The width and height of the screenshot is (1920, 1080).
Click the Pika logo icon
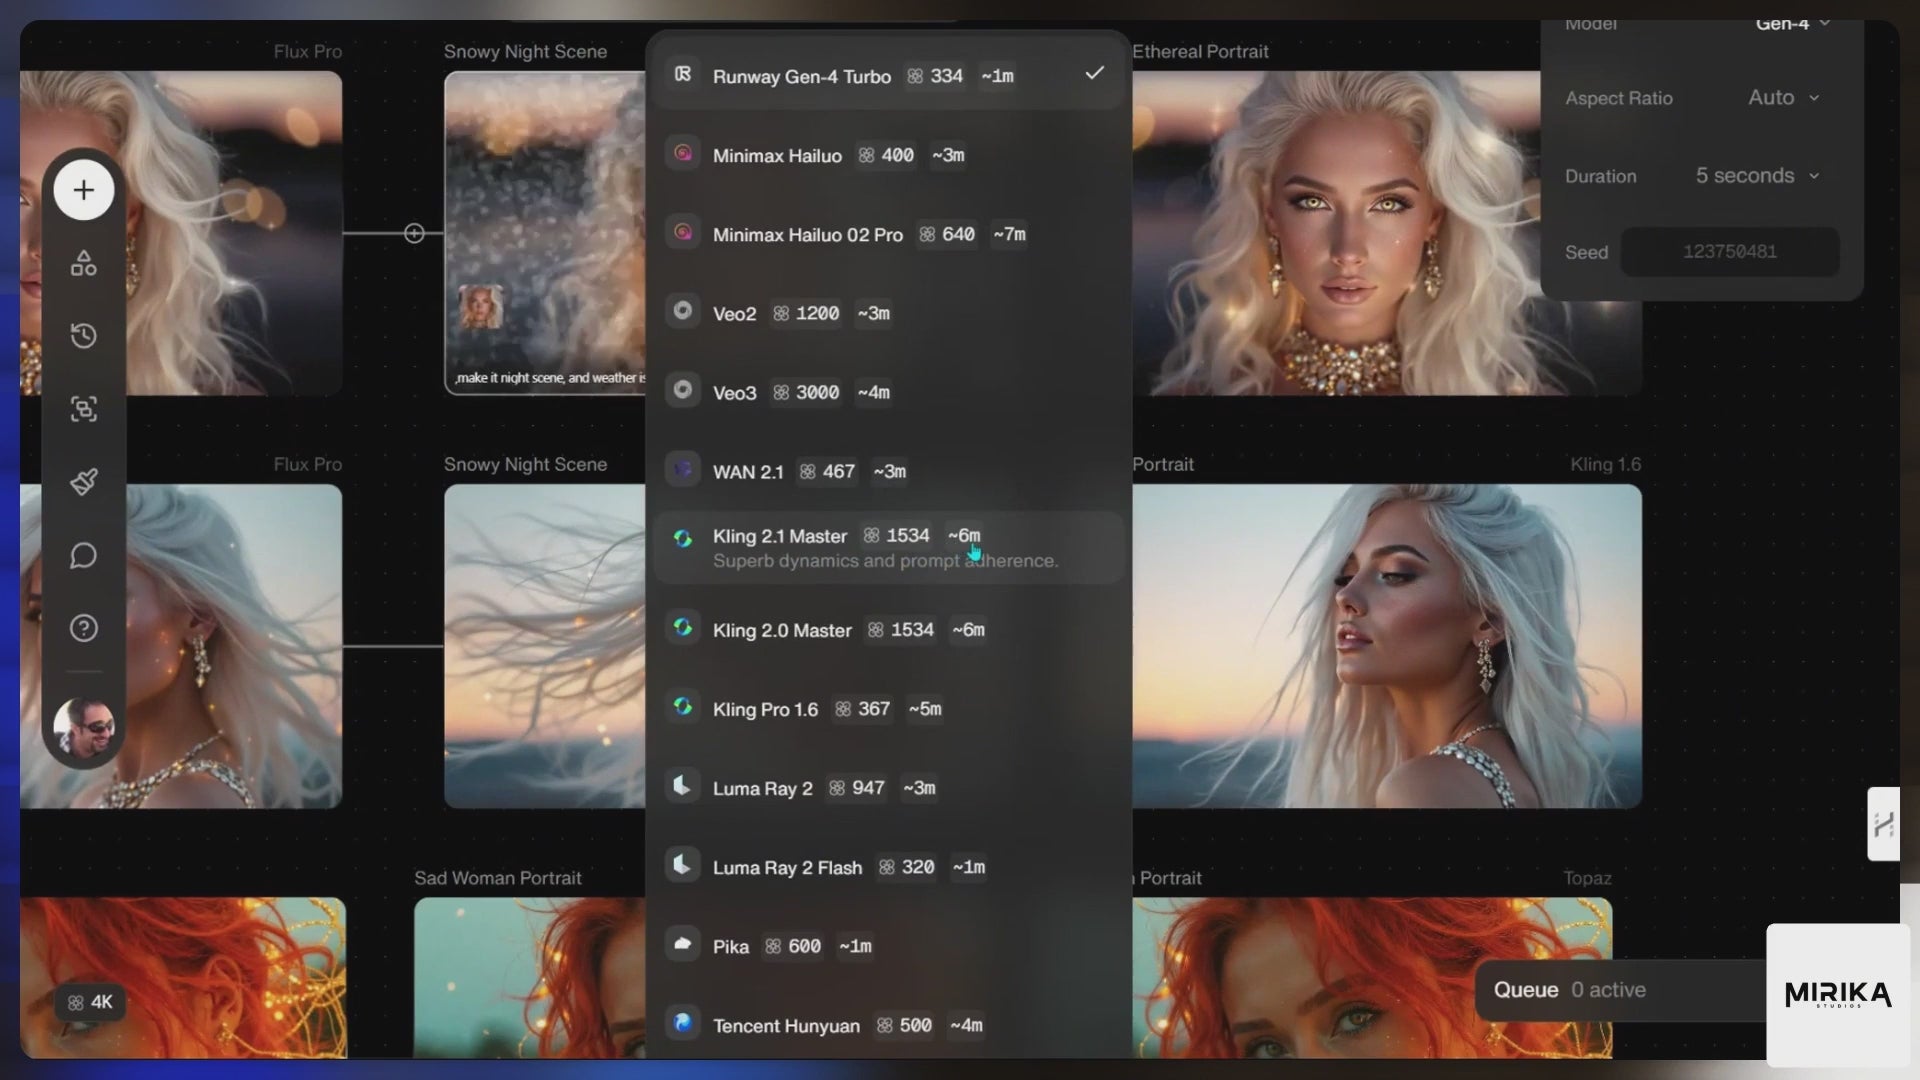[x=683, y=944]
